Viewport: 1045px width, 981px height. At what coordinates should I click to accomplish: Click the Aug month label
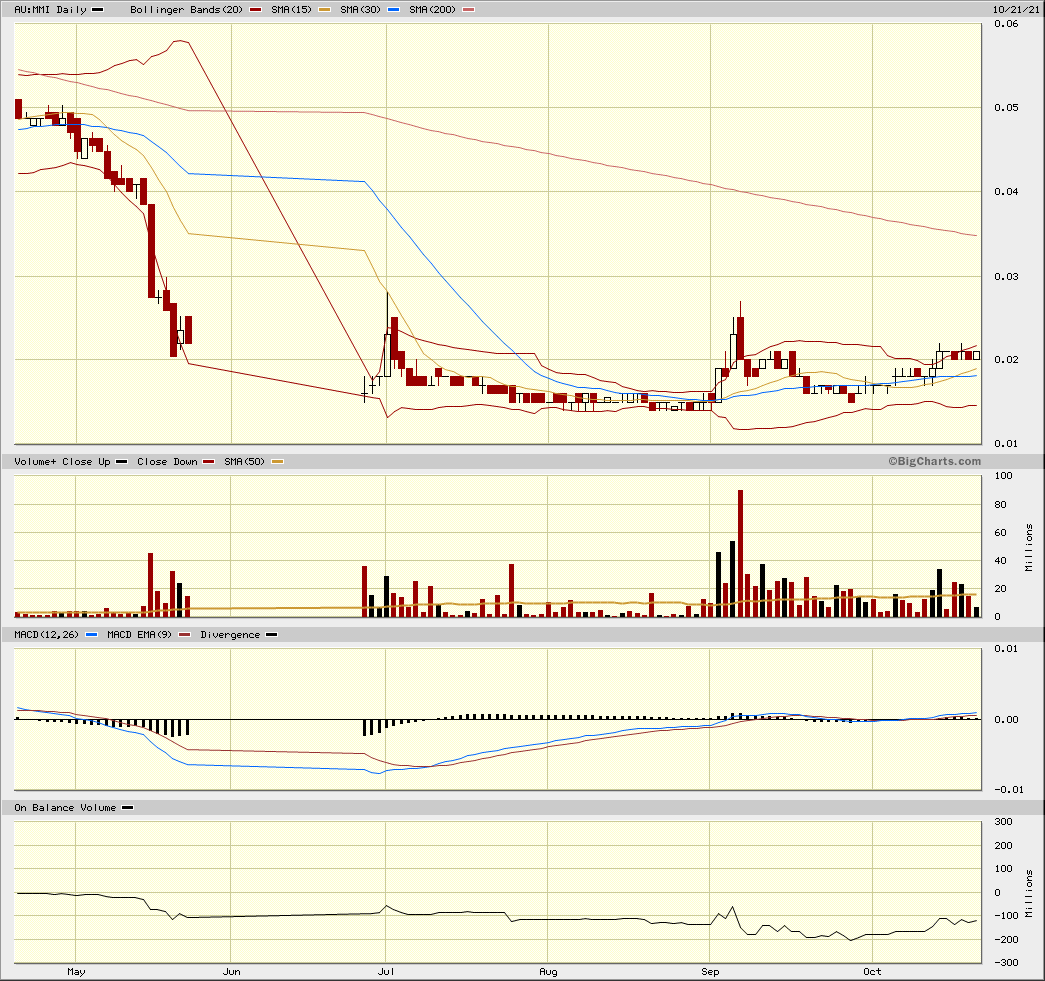548,972
